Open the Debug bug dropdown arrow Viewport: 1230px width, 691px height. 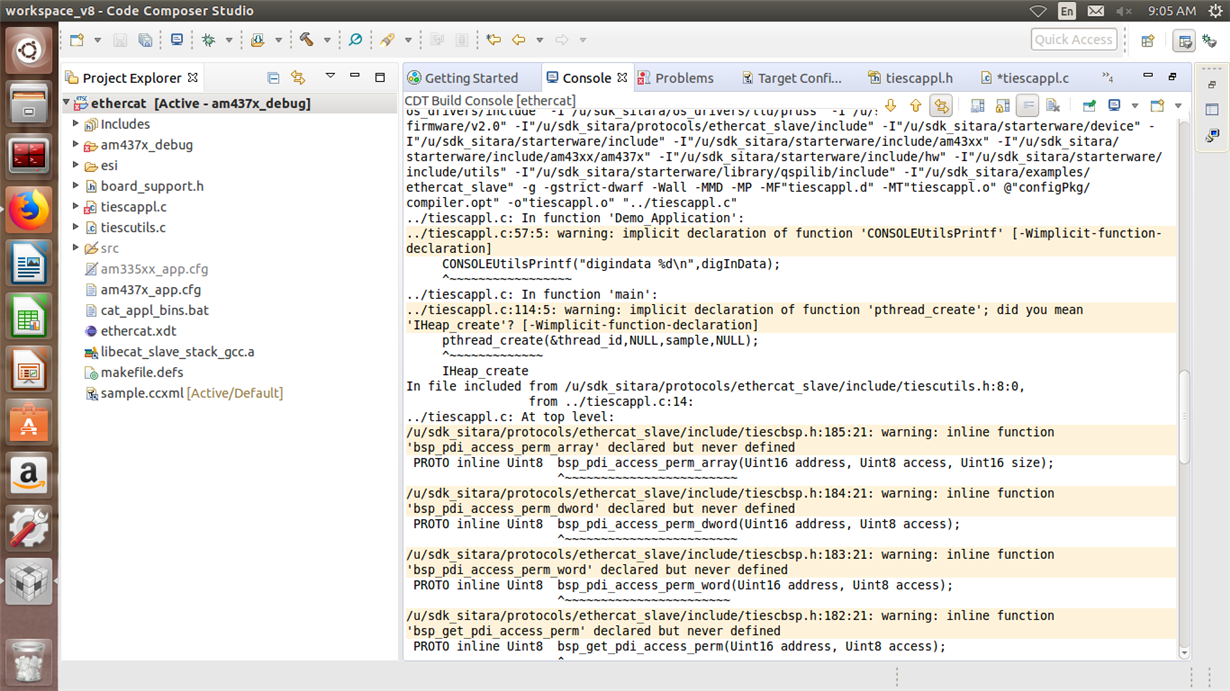click(x=228, y=41)
